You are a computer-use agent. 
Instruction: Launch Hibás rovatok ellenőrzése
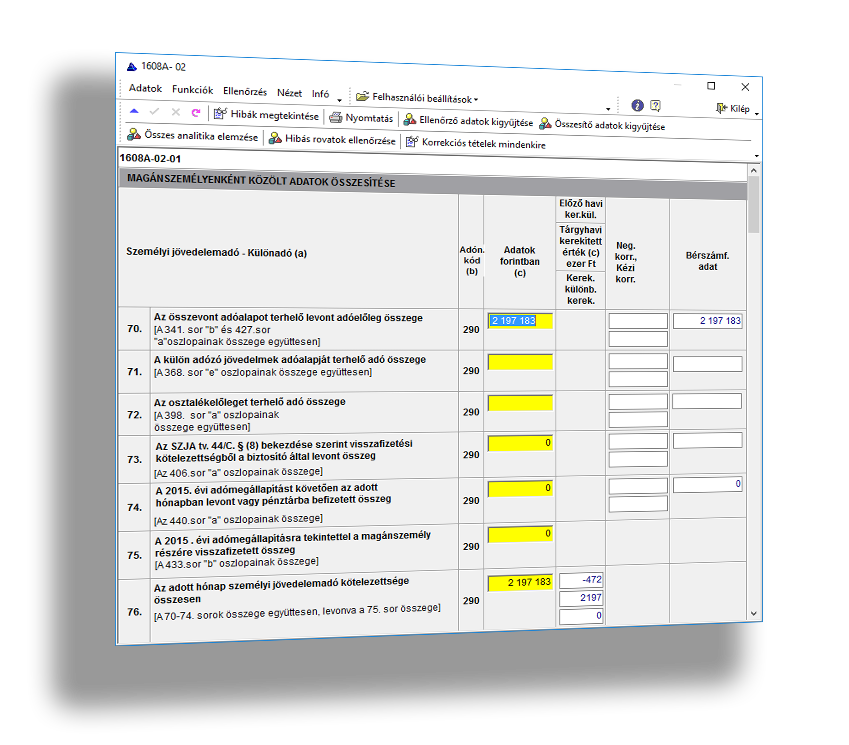coord(332,139)
